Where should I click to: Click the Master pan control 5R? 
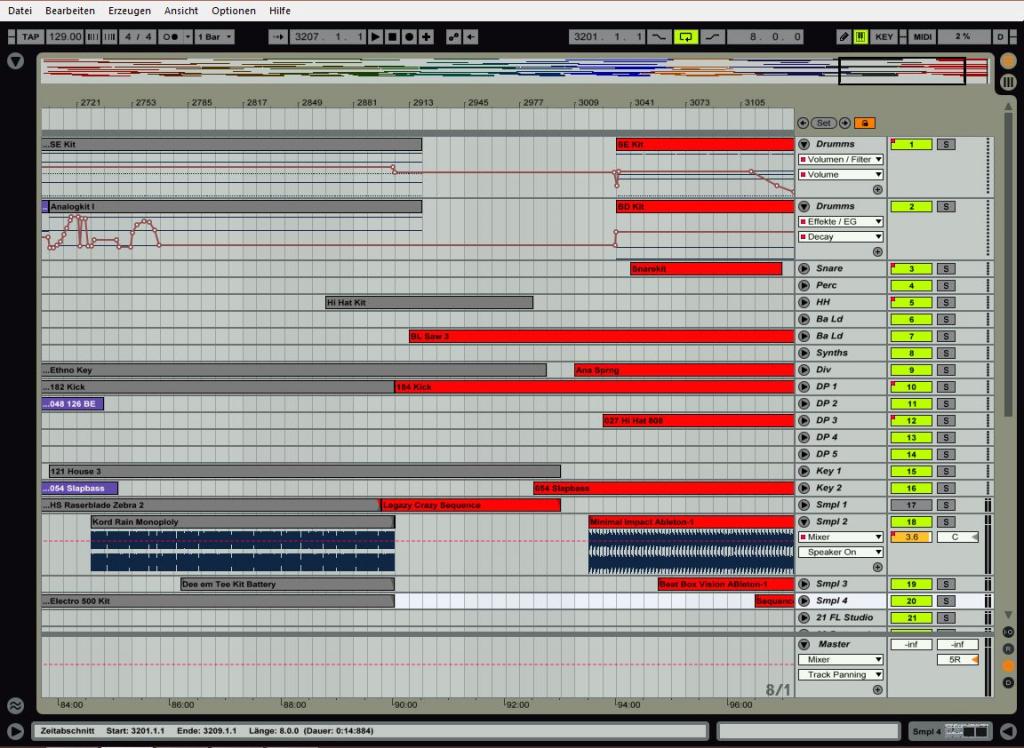[x=958, y=660]
